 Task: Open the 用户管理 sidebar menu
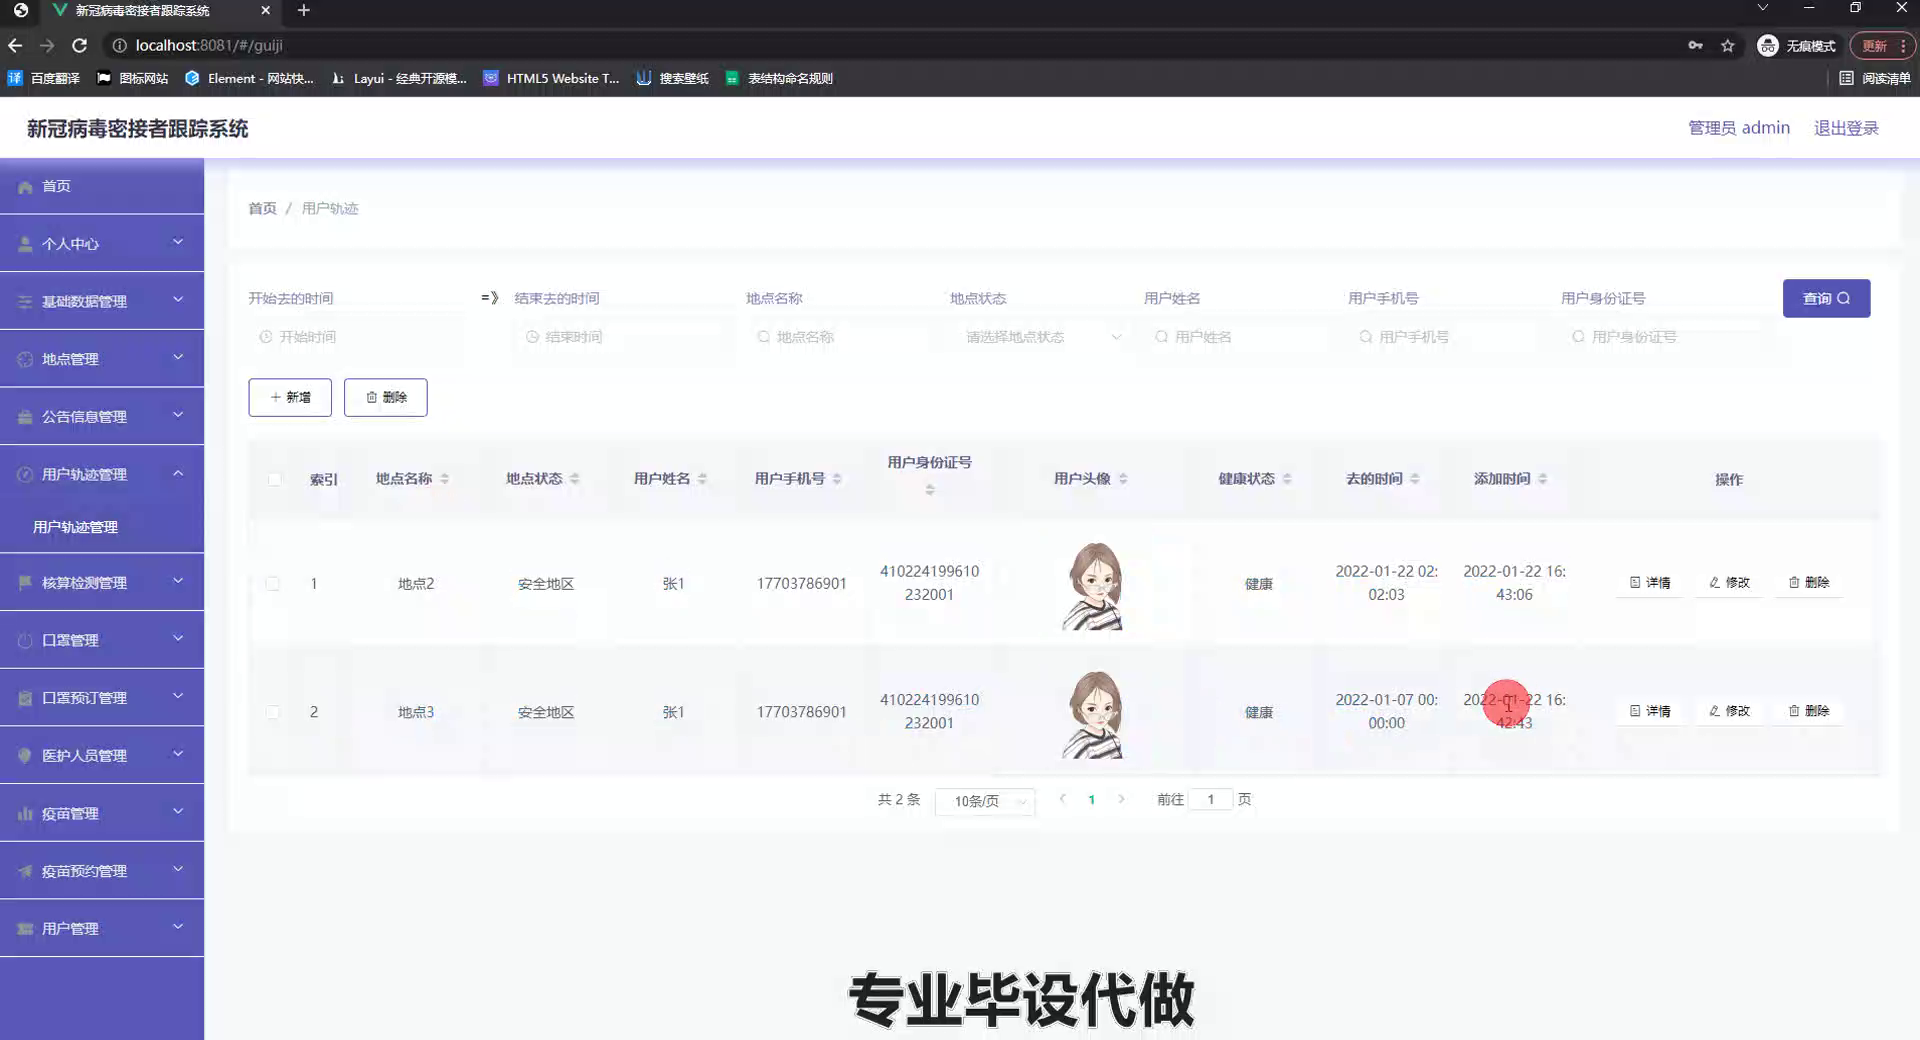(x=102, y=928)
